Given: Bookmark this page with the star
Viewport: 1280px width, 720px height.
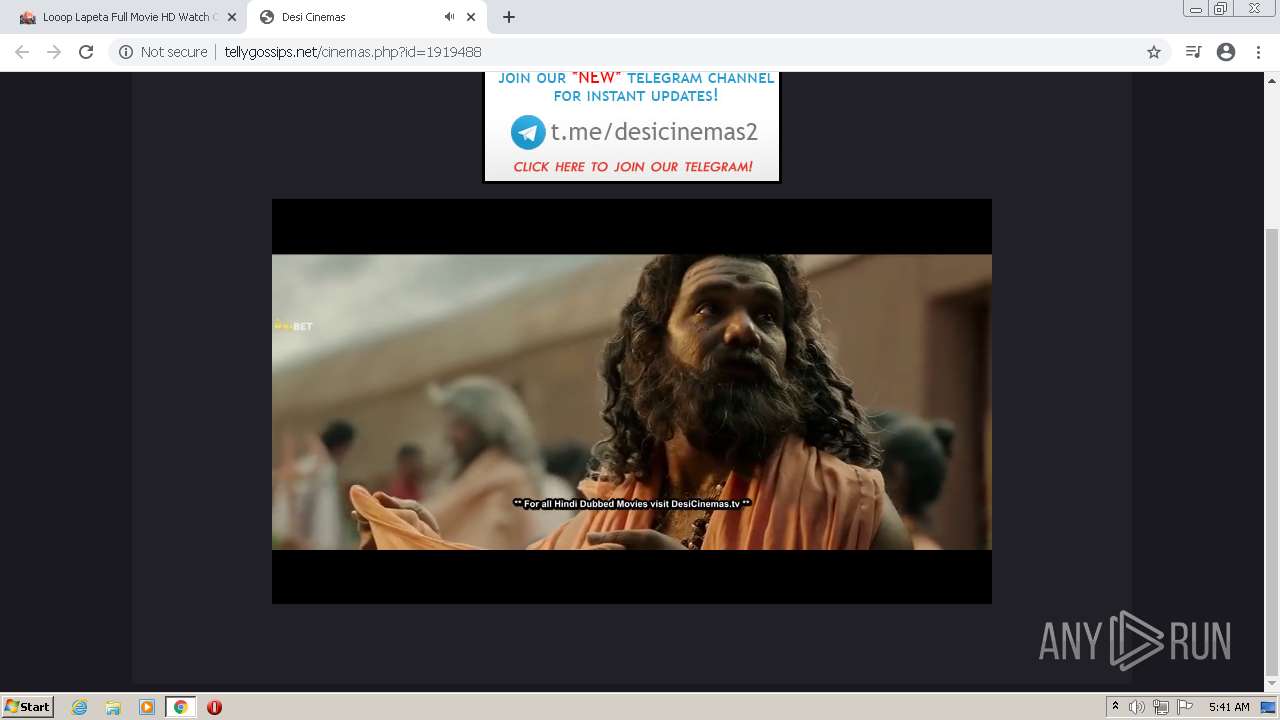Looking at the screenshot, I should coord(1154,52).
